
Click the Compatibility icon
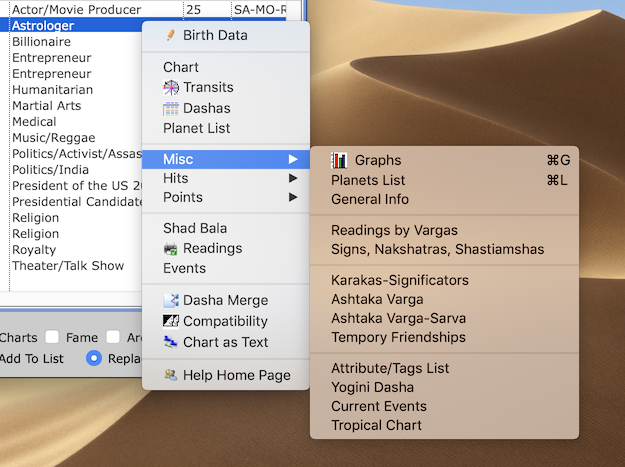[171, 321]
